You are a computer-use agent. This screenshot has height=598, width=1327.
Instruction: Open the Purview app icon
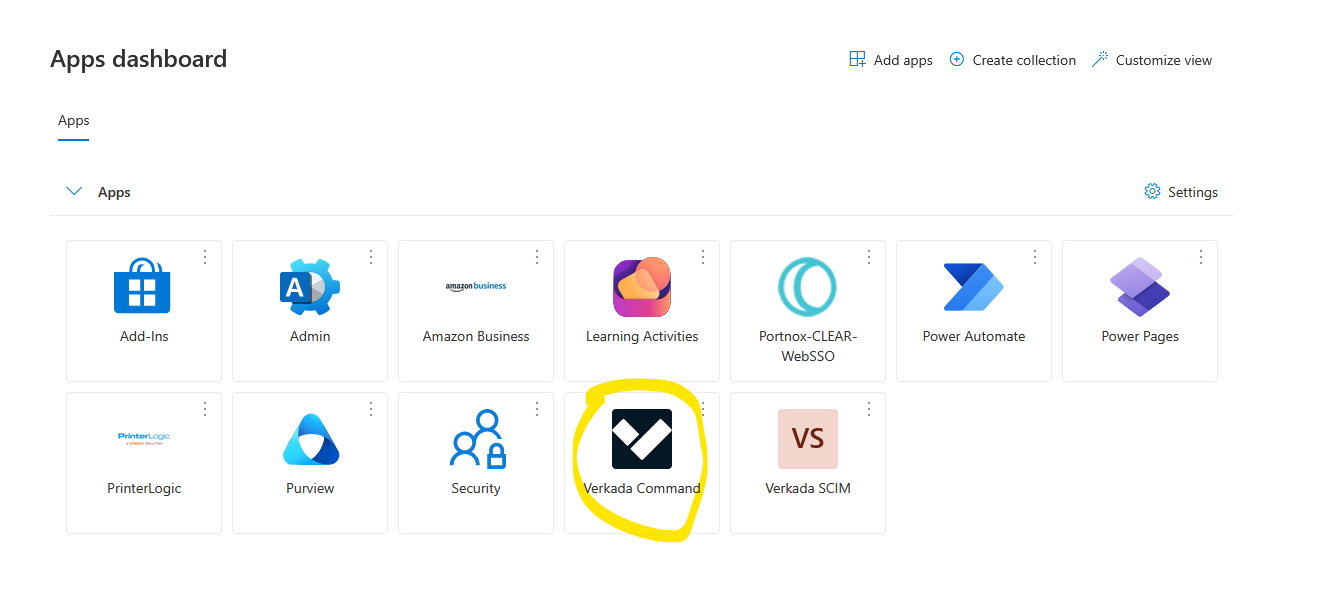pyautogui.click(x=309, y=439)
